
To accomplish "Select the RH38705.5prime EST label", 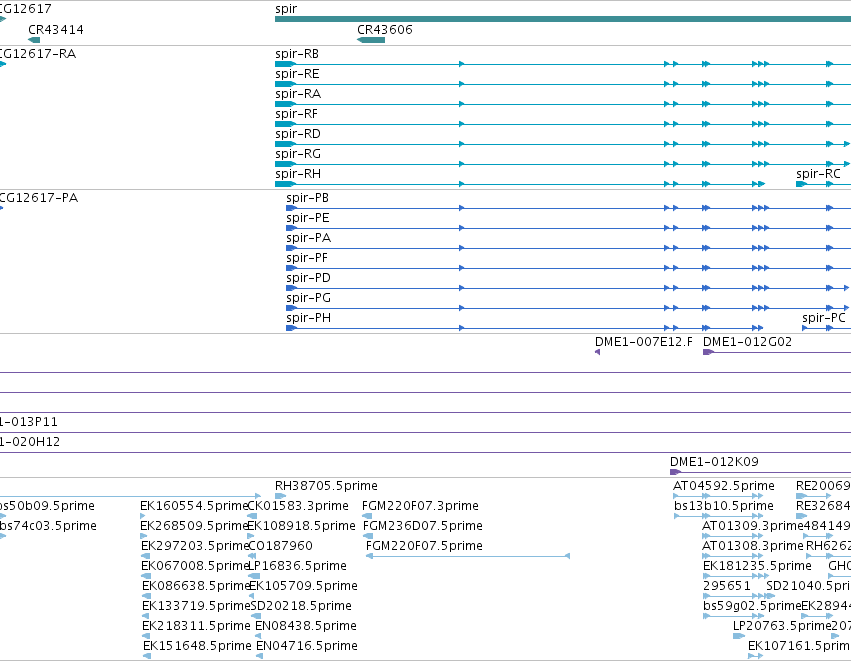I will pos(326,486).
